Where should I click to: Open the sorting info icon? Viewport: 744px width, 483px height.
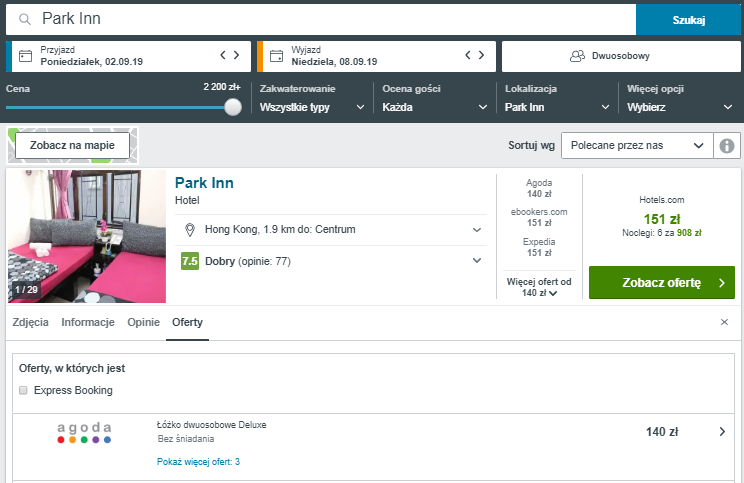click(x=726, y=146)
